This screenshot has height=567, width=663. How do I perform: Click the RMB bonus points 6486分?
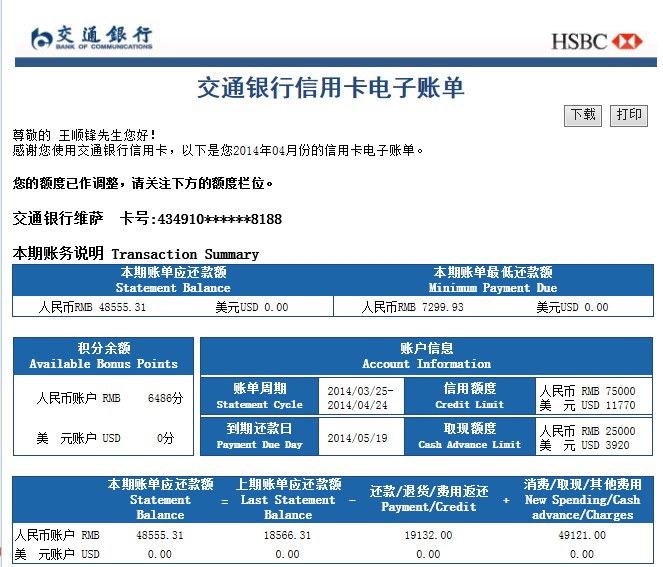tap(165, 398)
